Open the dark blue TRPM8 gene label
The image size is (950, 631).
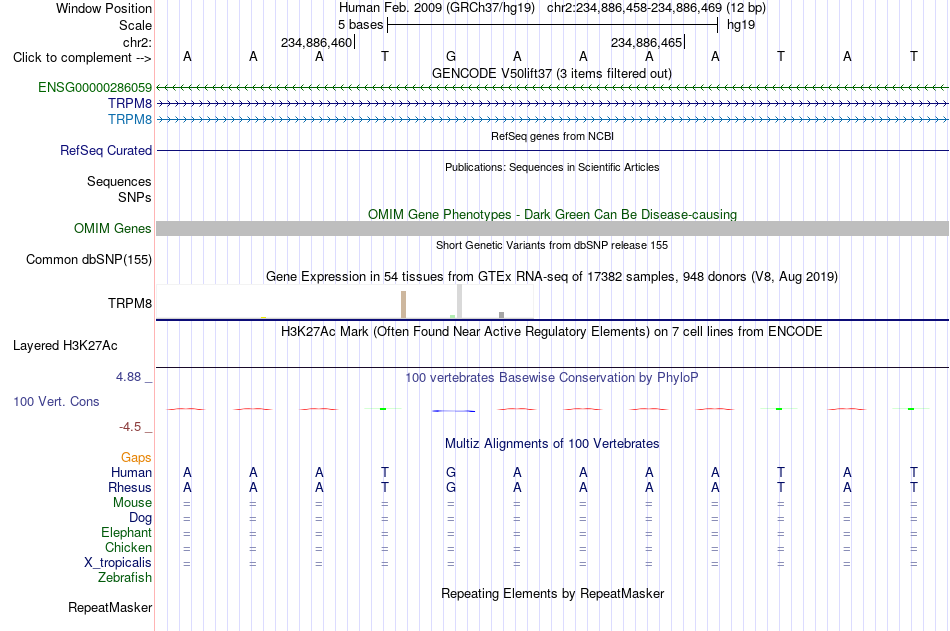point(130,103)
